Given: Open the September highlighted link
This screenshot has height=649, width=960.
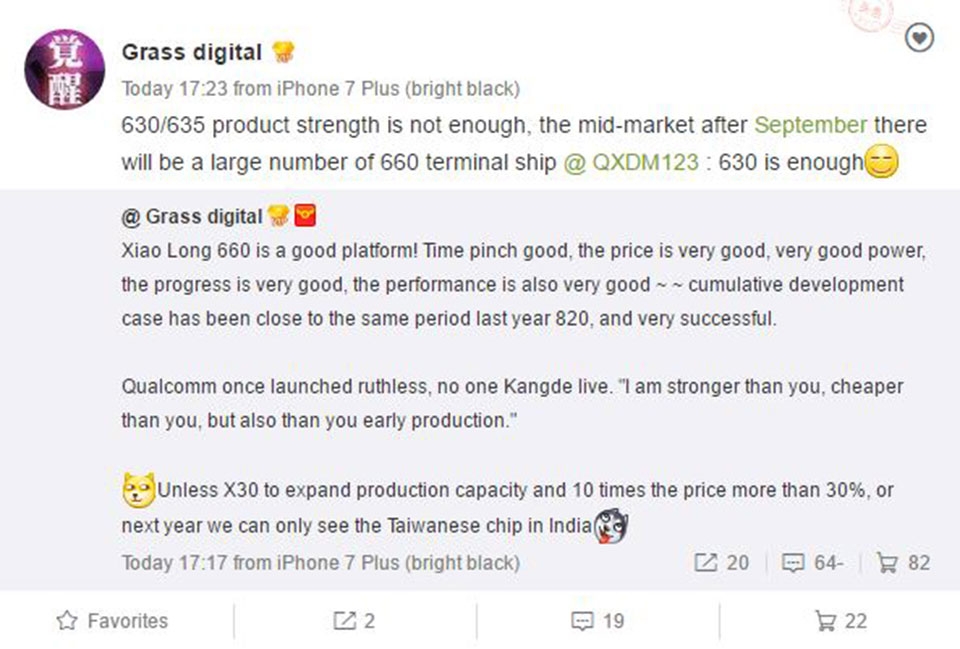Looking at the screenshot, I should [811, 125].
